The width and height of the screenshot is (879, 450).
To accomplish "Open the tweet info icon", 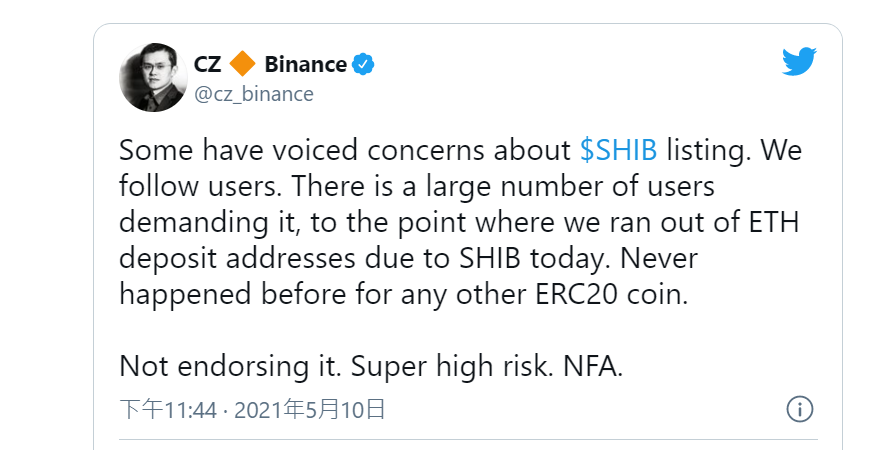I will 800,409.
